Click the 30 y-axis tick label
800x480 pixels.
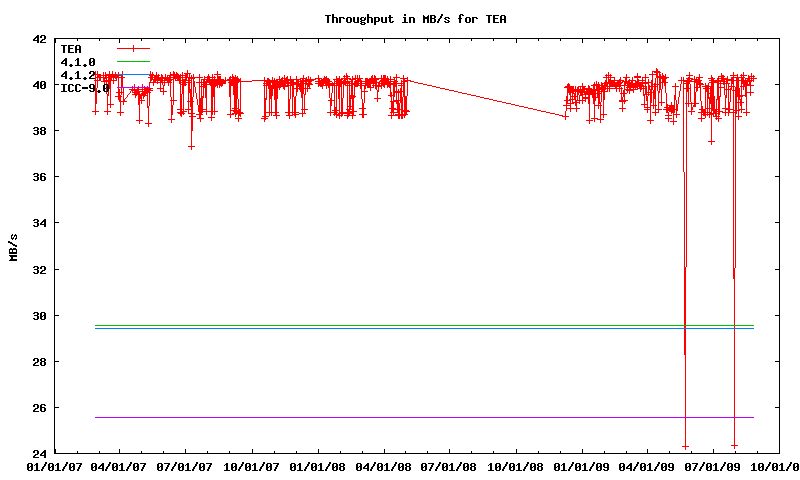tap(39, 316)
